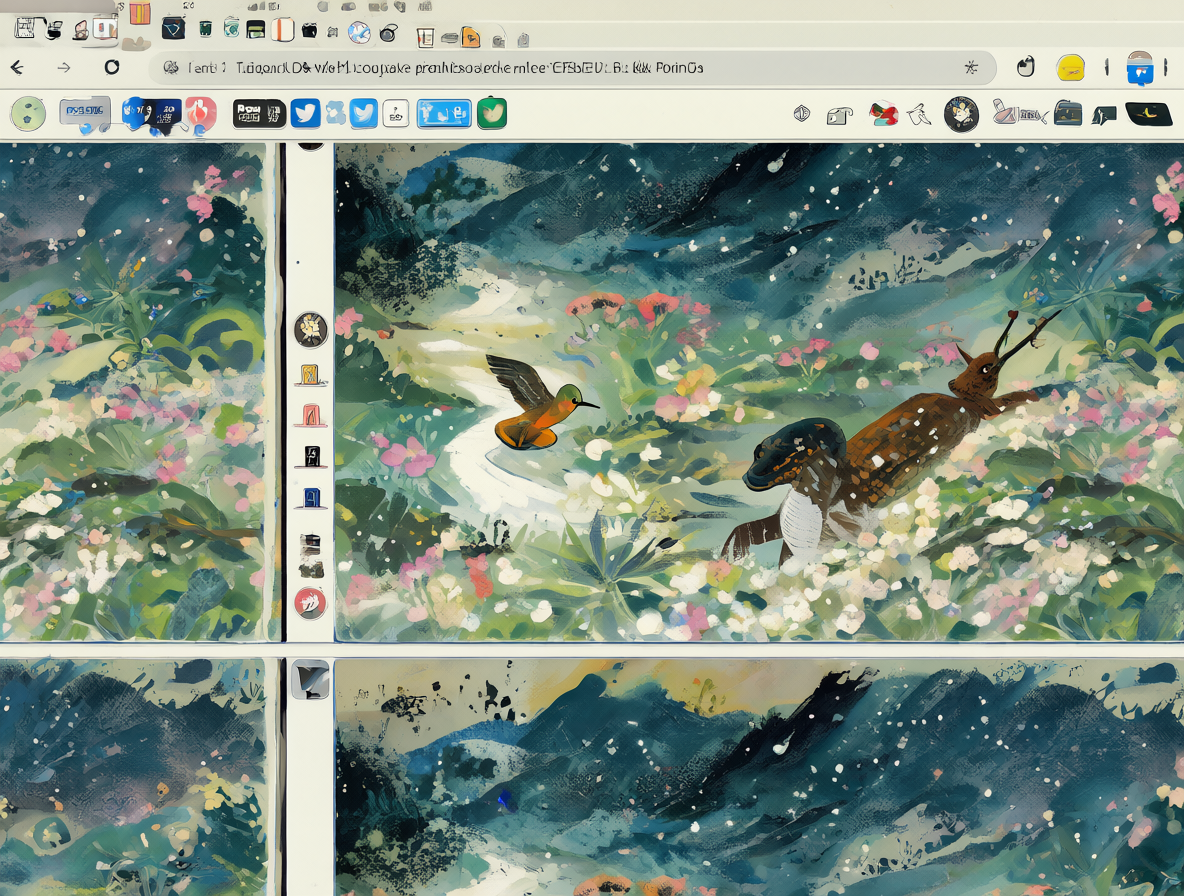Viewport: 1184px width, 896px height.
Task: Open the green leaf toolbar icon
Action: click(x=492, y=113)
